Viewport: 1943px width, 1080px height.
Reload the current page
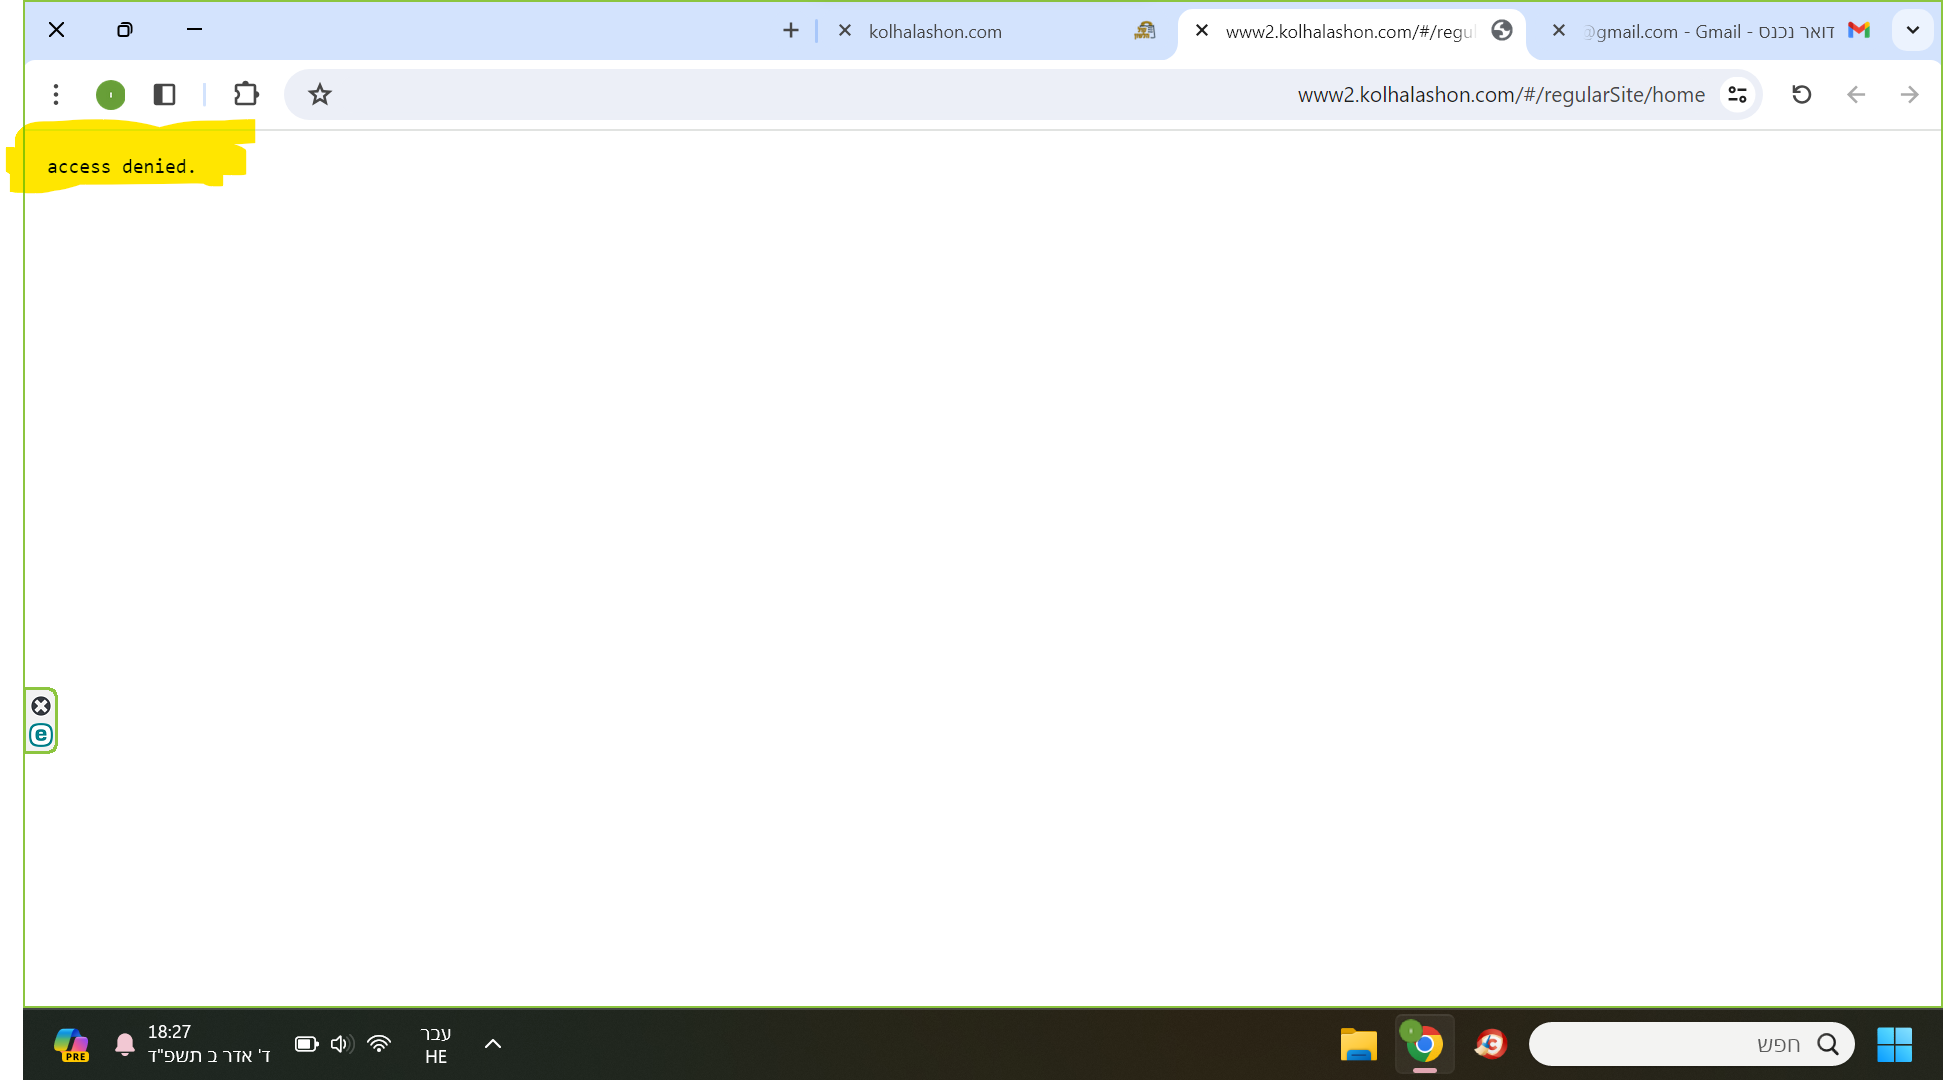[1801, 94]
